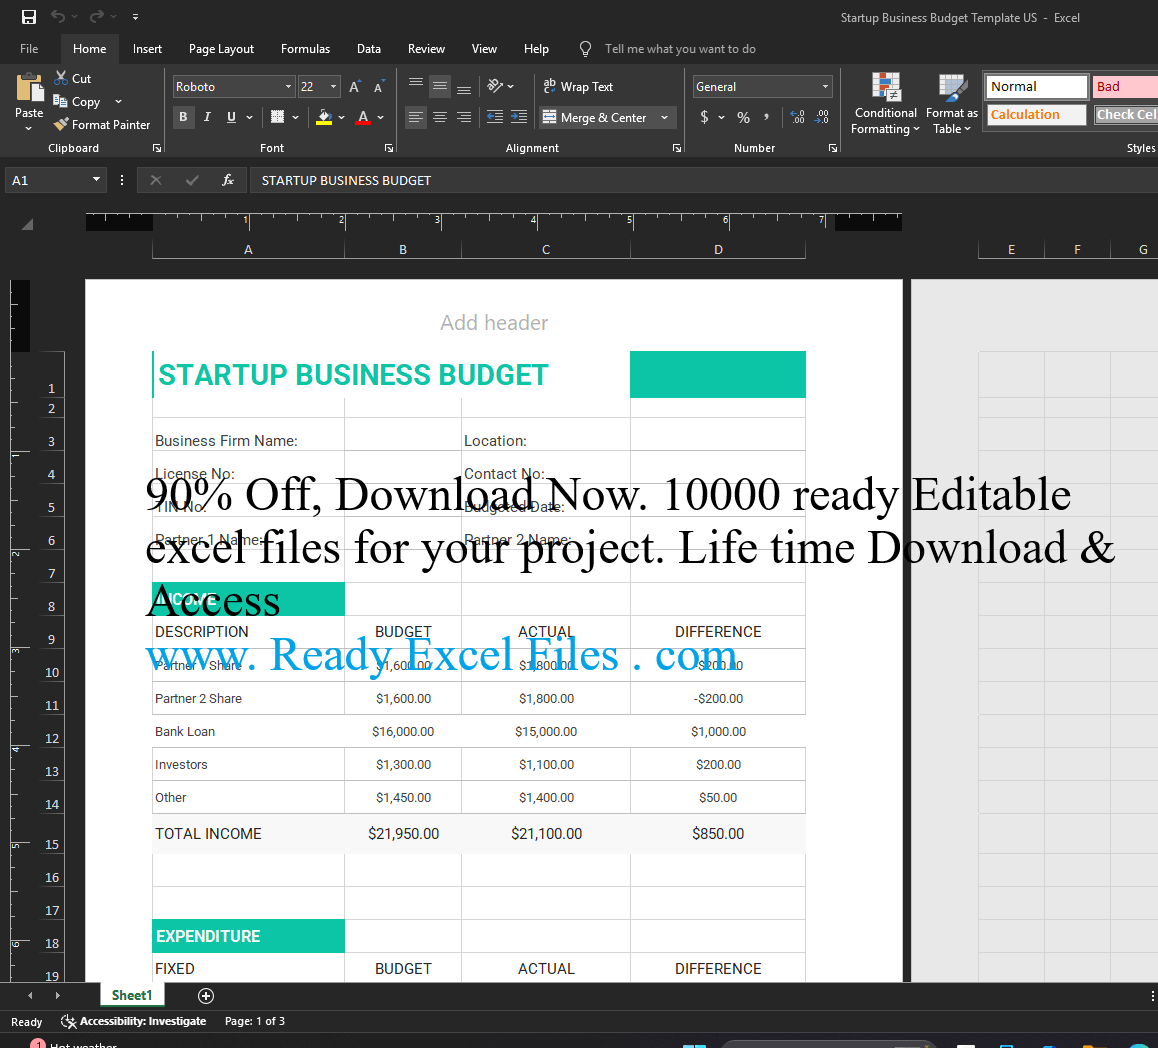Open the General number format dropdown
1158x1048 pixels.
coord(825,86)
